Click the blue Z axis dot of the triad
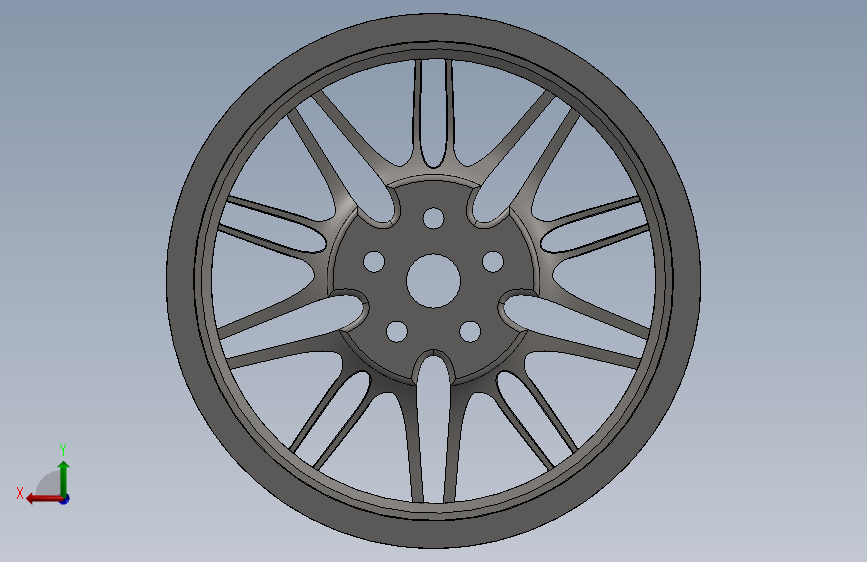867x562 pixels. [65, 499]
